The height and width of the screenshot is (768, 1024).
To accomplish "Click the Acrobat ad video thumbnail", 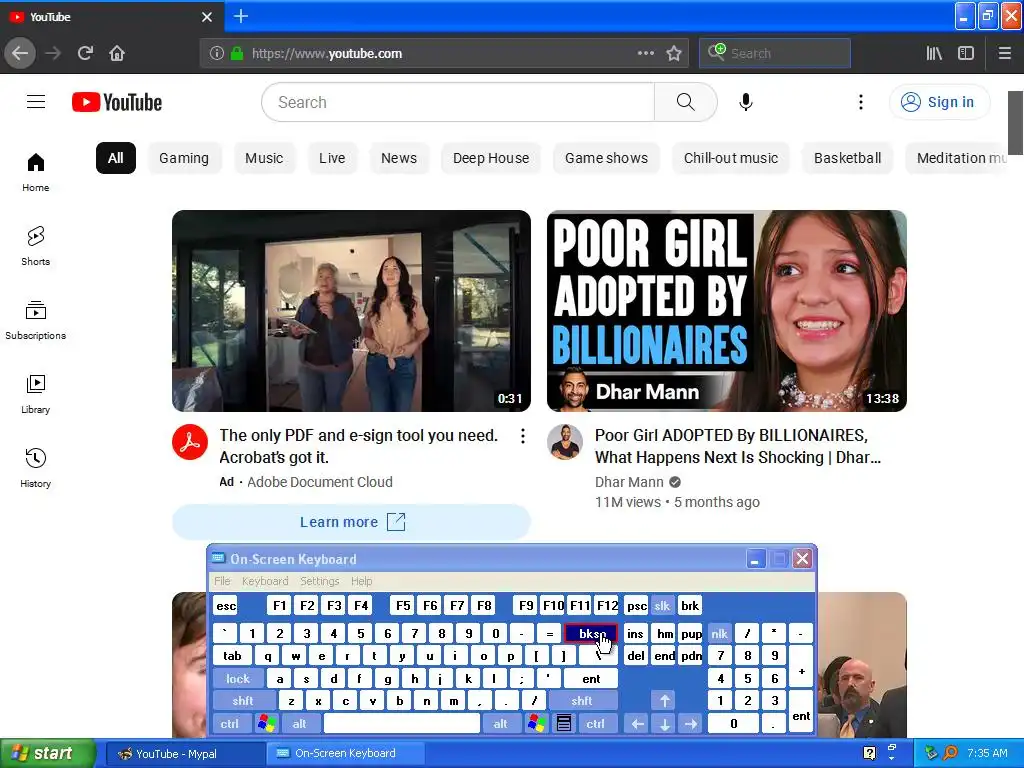I will (351, 311).
